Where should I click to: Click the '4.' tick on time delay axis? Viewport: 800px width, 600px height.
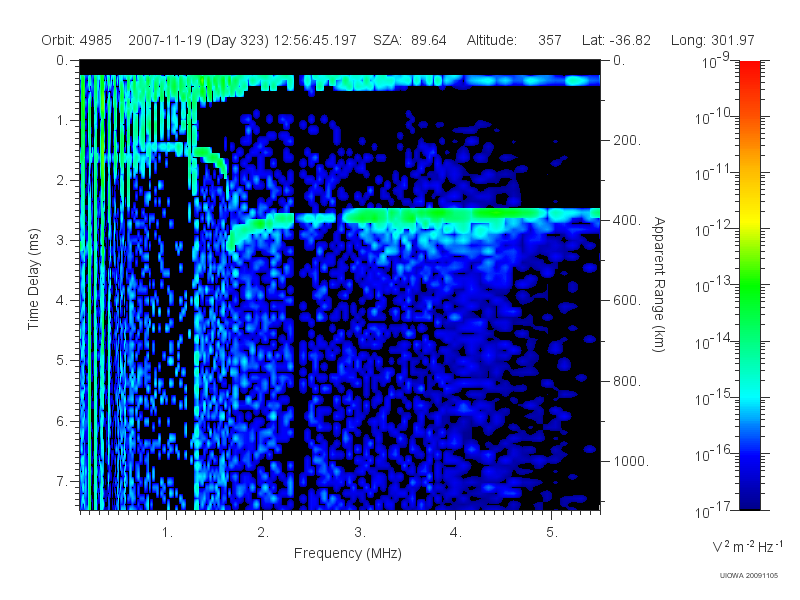(62, 301)
